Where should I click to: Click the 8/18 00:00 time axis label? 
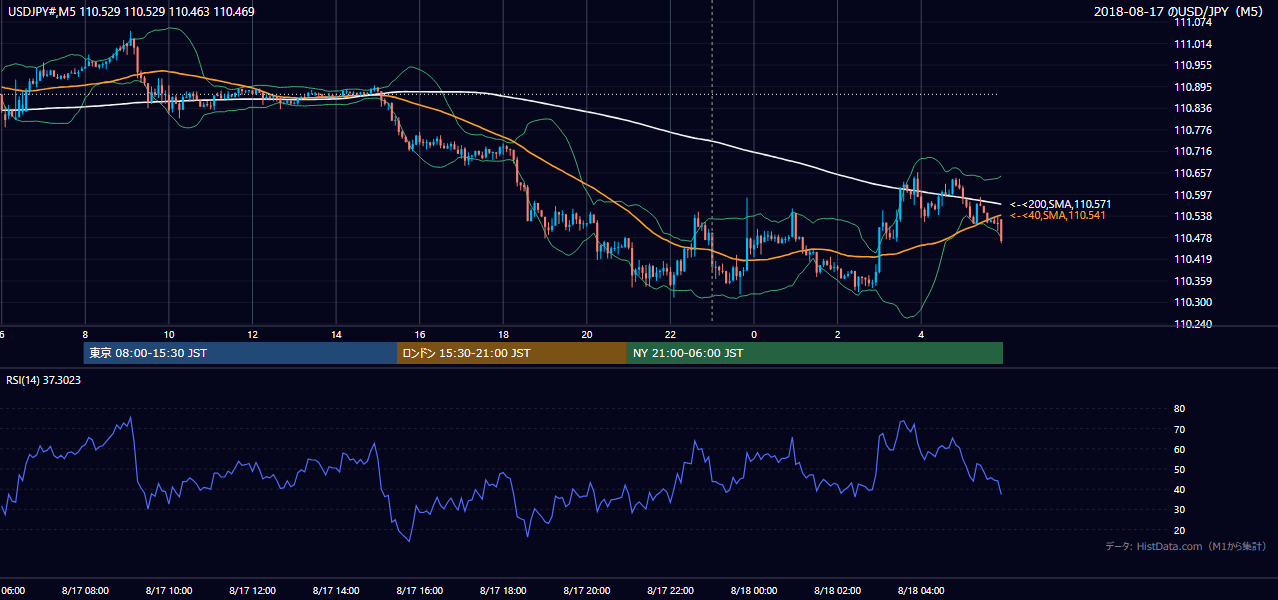[754, 590]
